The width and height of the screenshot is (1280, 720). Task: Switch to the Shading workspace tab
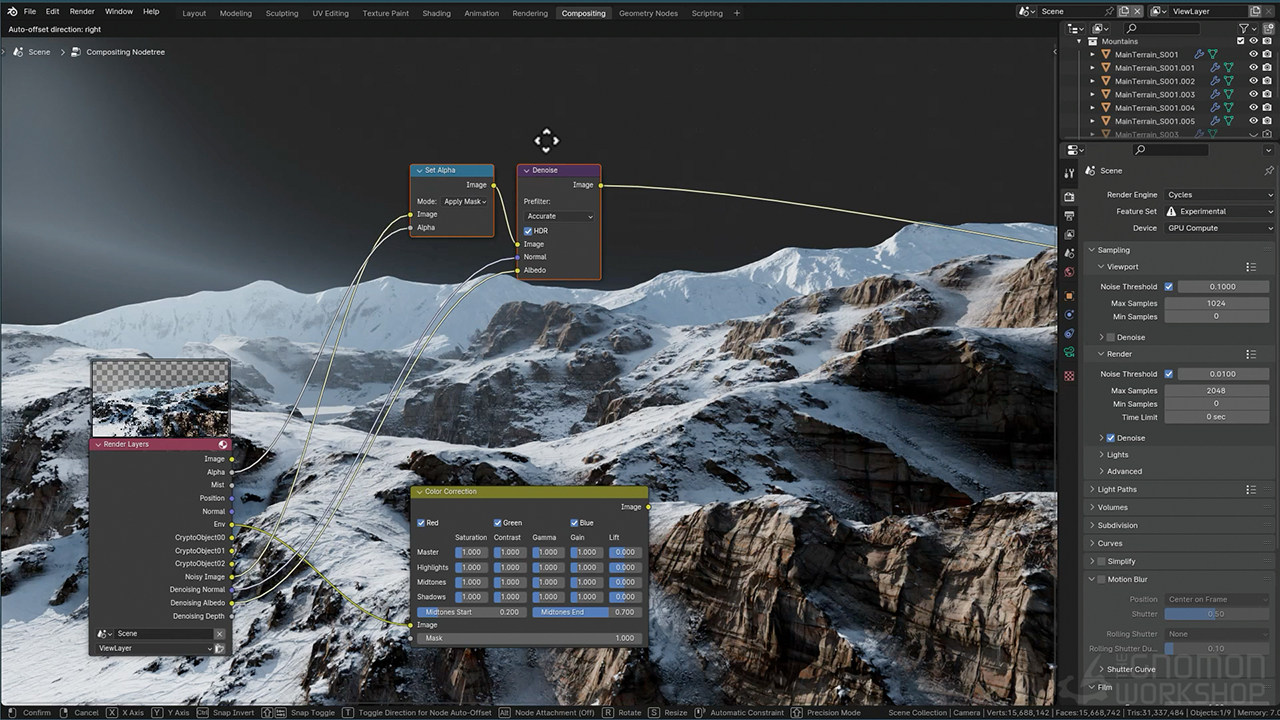point(436,13)
